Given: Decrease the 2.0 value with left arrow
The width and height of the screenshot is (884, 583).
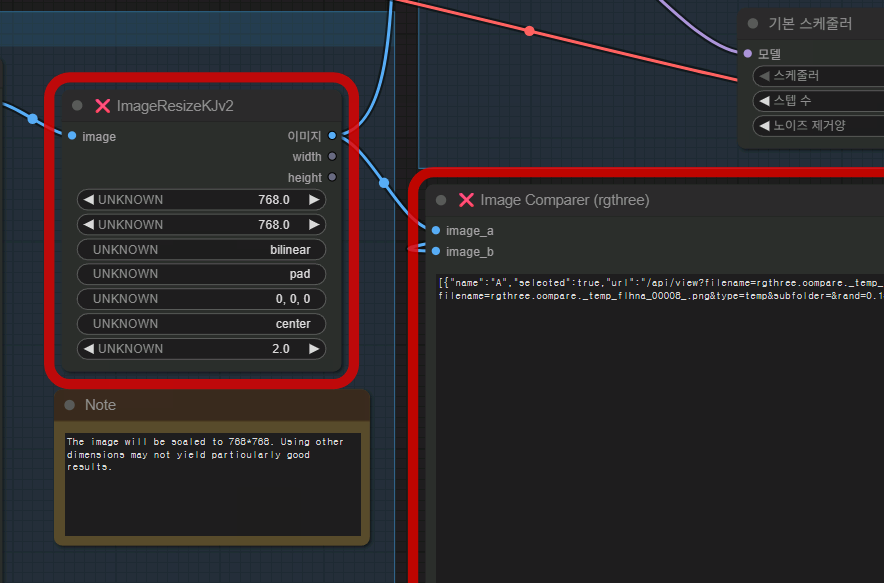Looking at the screenshot, I should click(88, 349).
